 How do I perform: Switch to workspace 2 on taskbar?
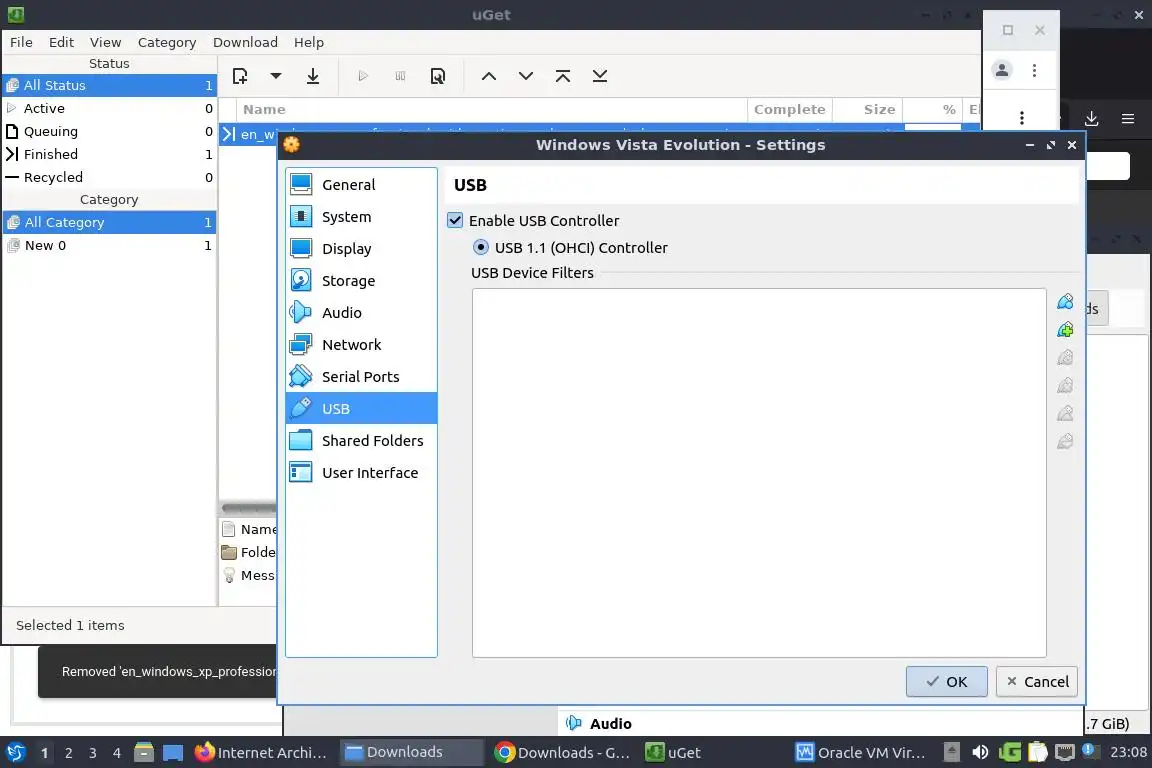pyautogui.click(x=68, y=753)
